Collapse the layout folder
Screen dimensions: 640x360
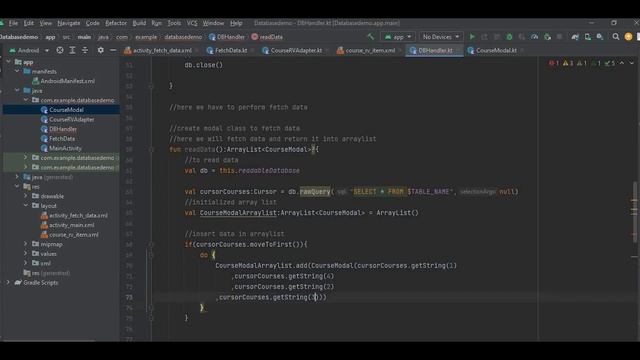point(26,206)
